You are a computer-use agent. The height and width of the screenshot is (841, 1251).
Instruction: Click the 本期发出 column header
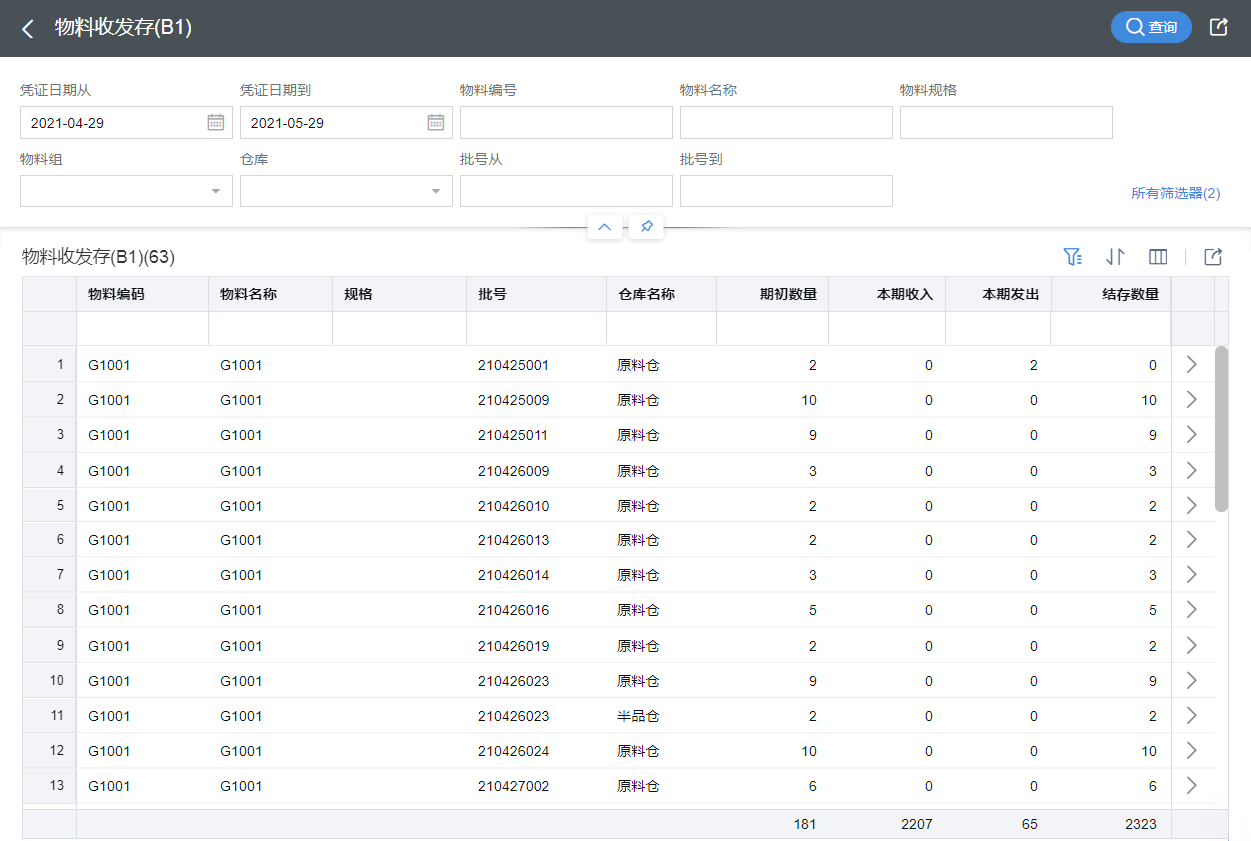point(998,294)
